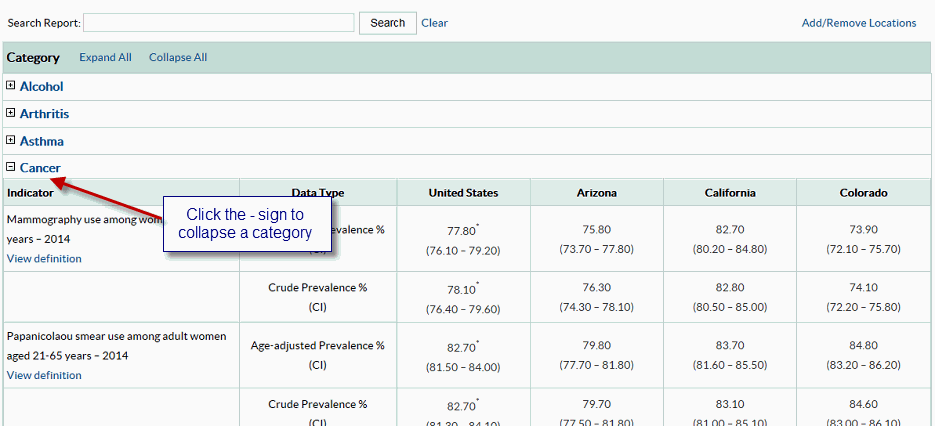
Task: Focus the Search Report text field
Action: 219,23
